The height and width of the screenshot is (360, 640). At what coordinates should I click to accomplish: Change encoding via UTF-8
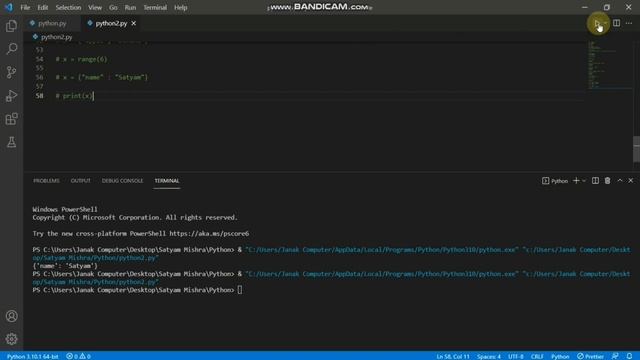pyautogui.click(x=516, y=356)
